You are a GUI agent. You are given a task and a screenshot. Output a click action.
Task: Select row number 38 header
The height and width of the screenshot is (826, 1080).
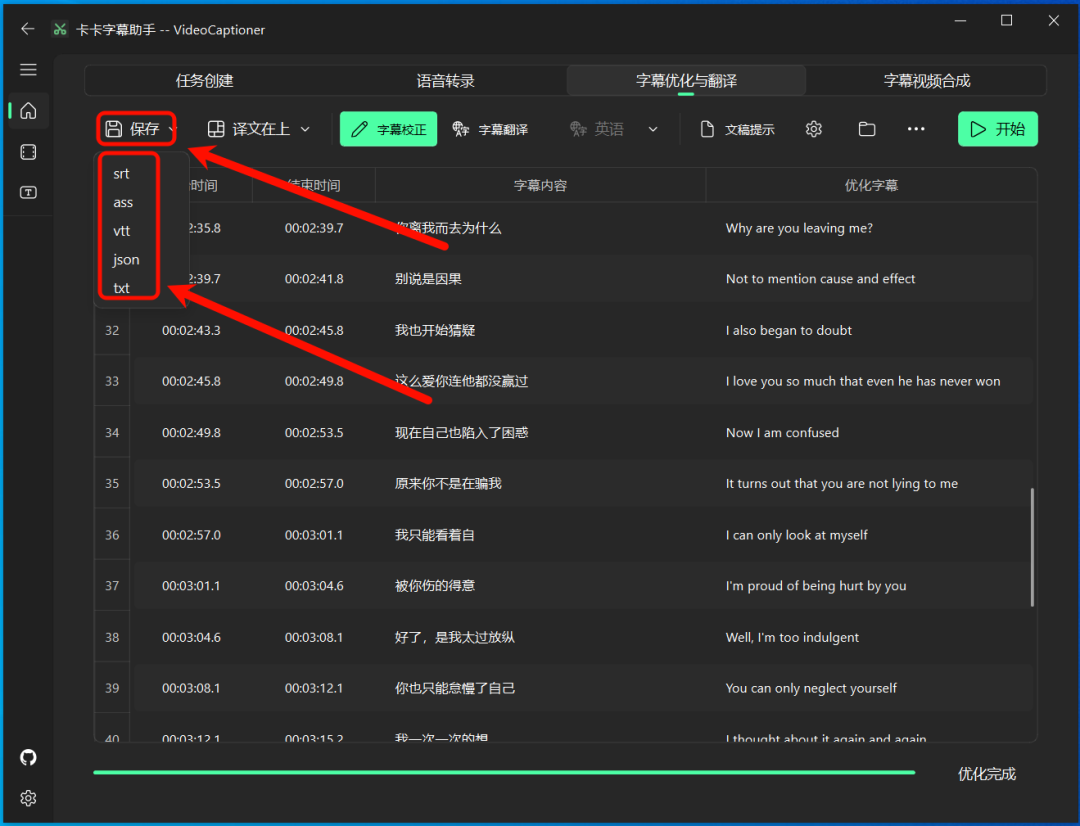pyautogui.click(x=112, y=637)
